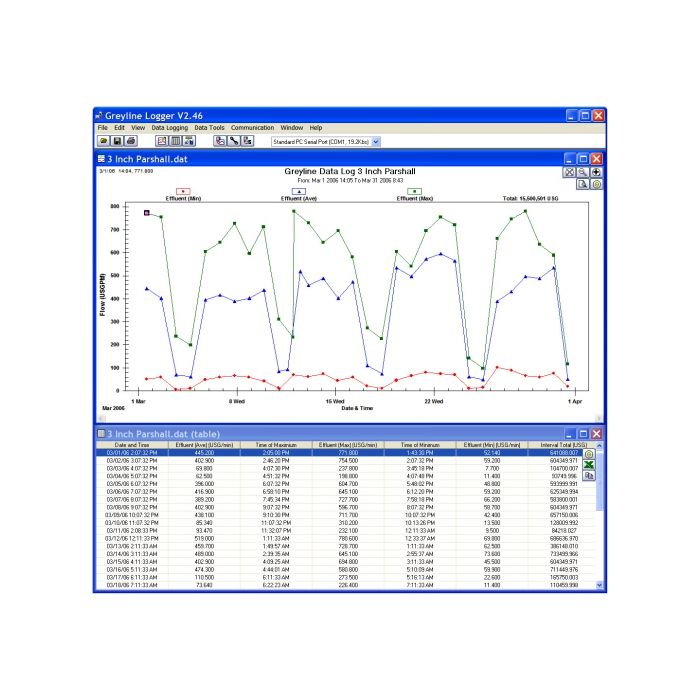Image resolution: width=700 pixels, height=700 pixels.
Task: Click the Time of Maximum column header
Action: click(276, 445)
